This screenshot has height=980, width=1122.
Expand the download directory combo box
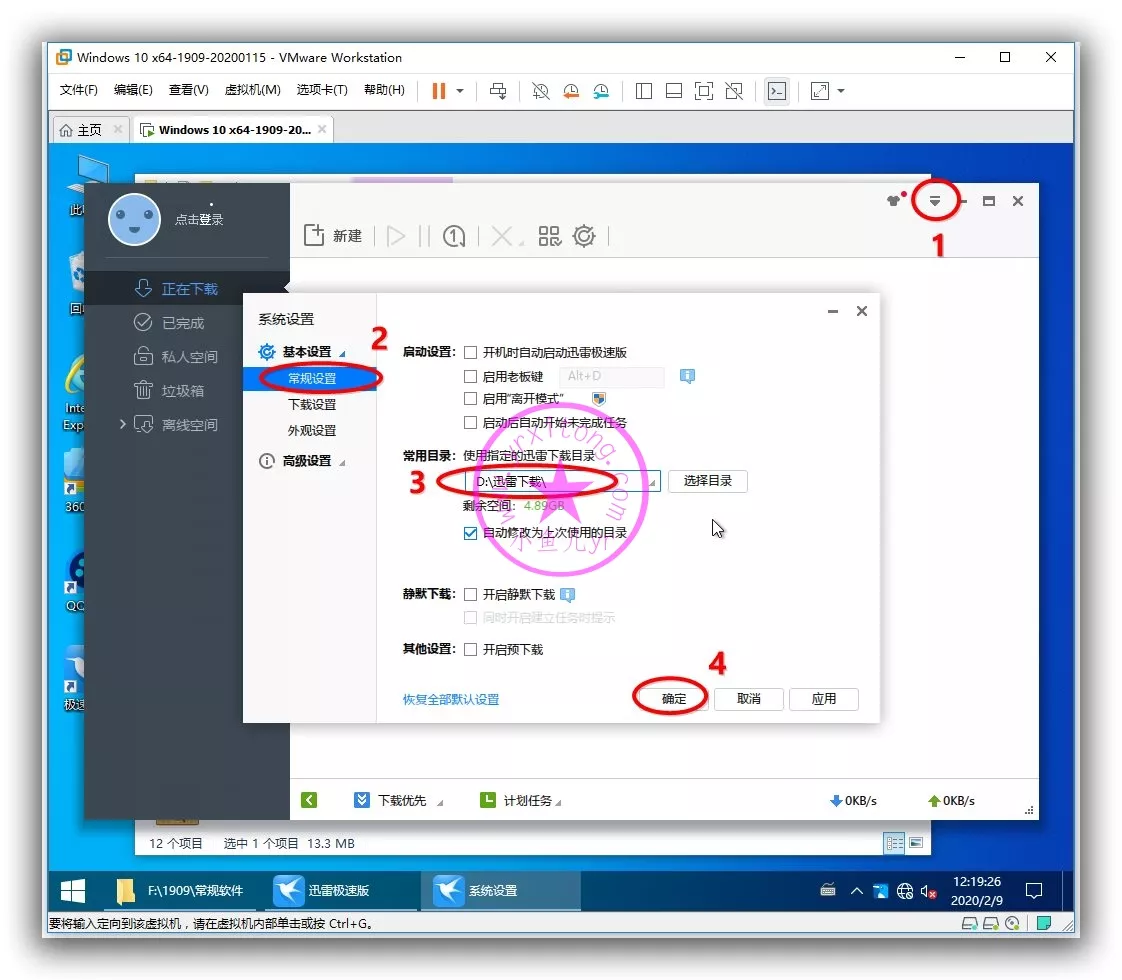point(652,482)
